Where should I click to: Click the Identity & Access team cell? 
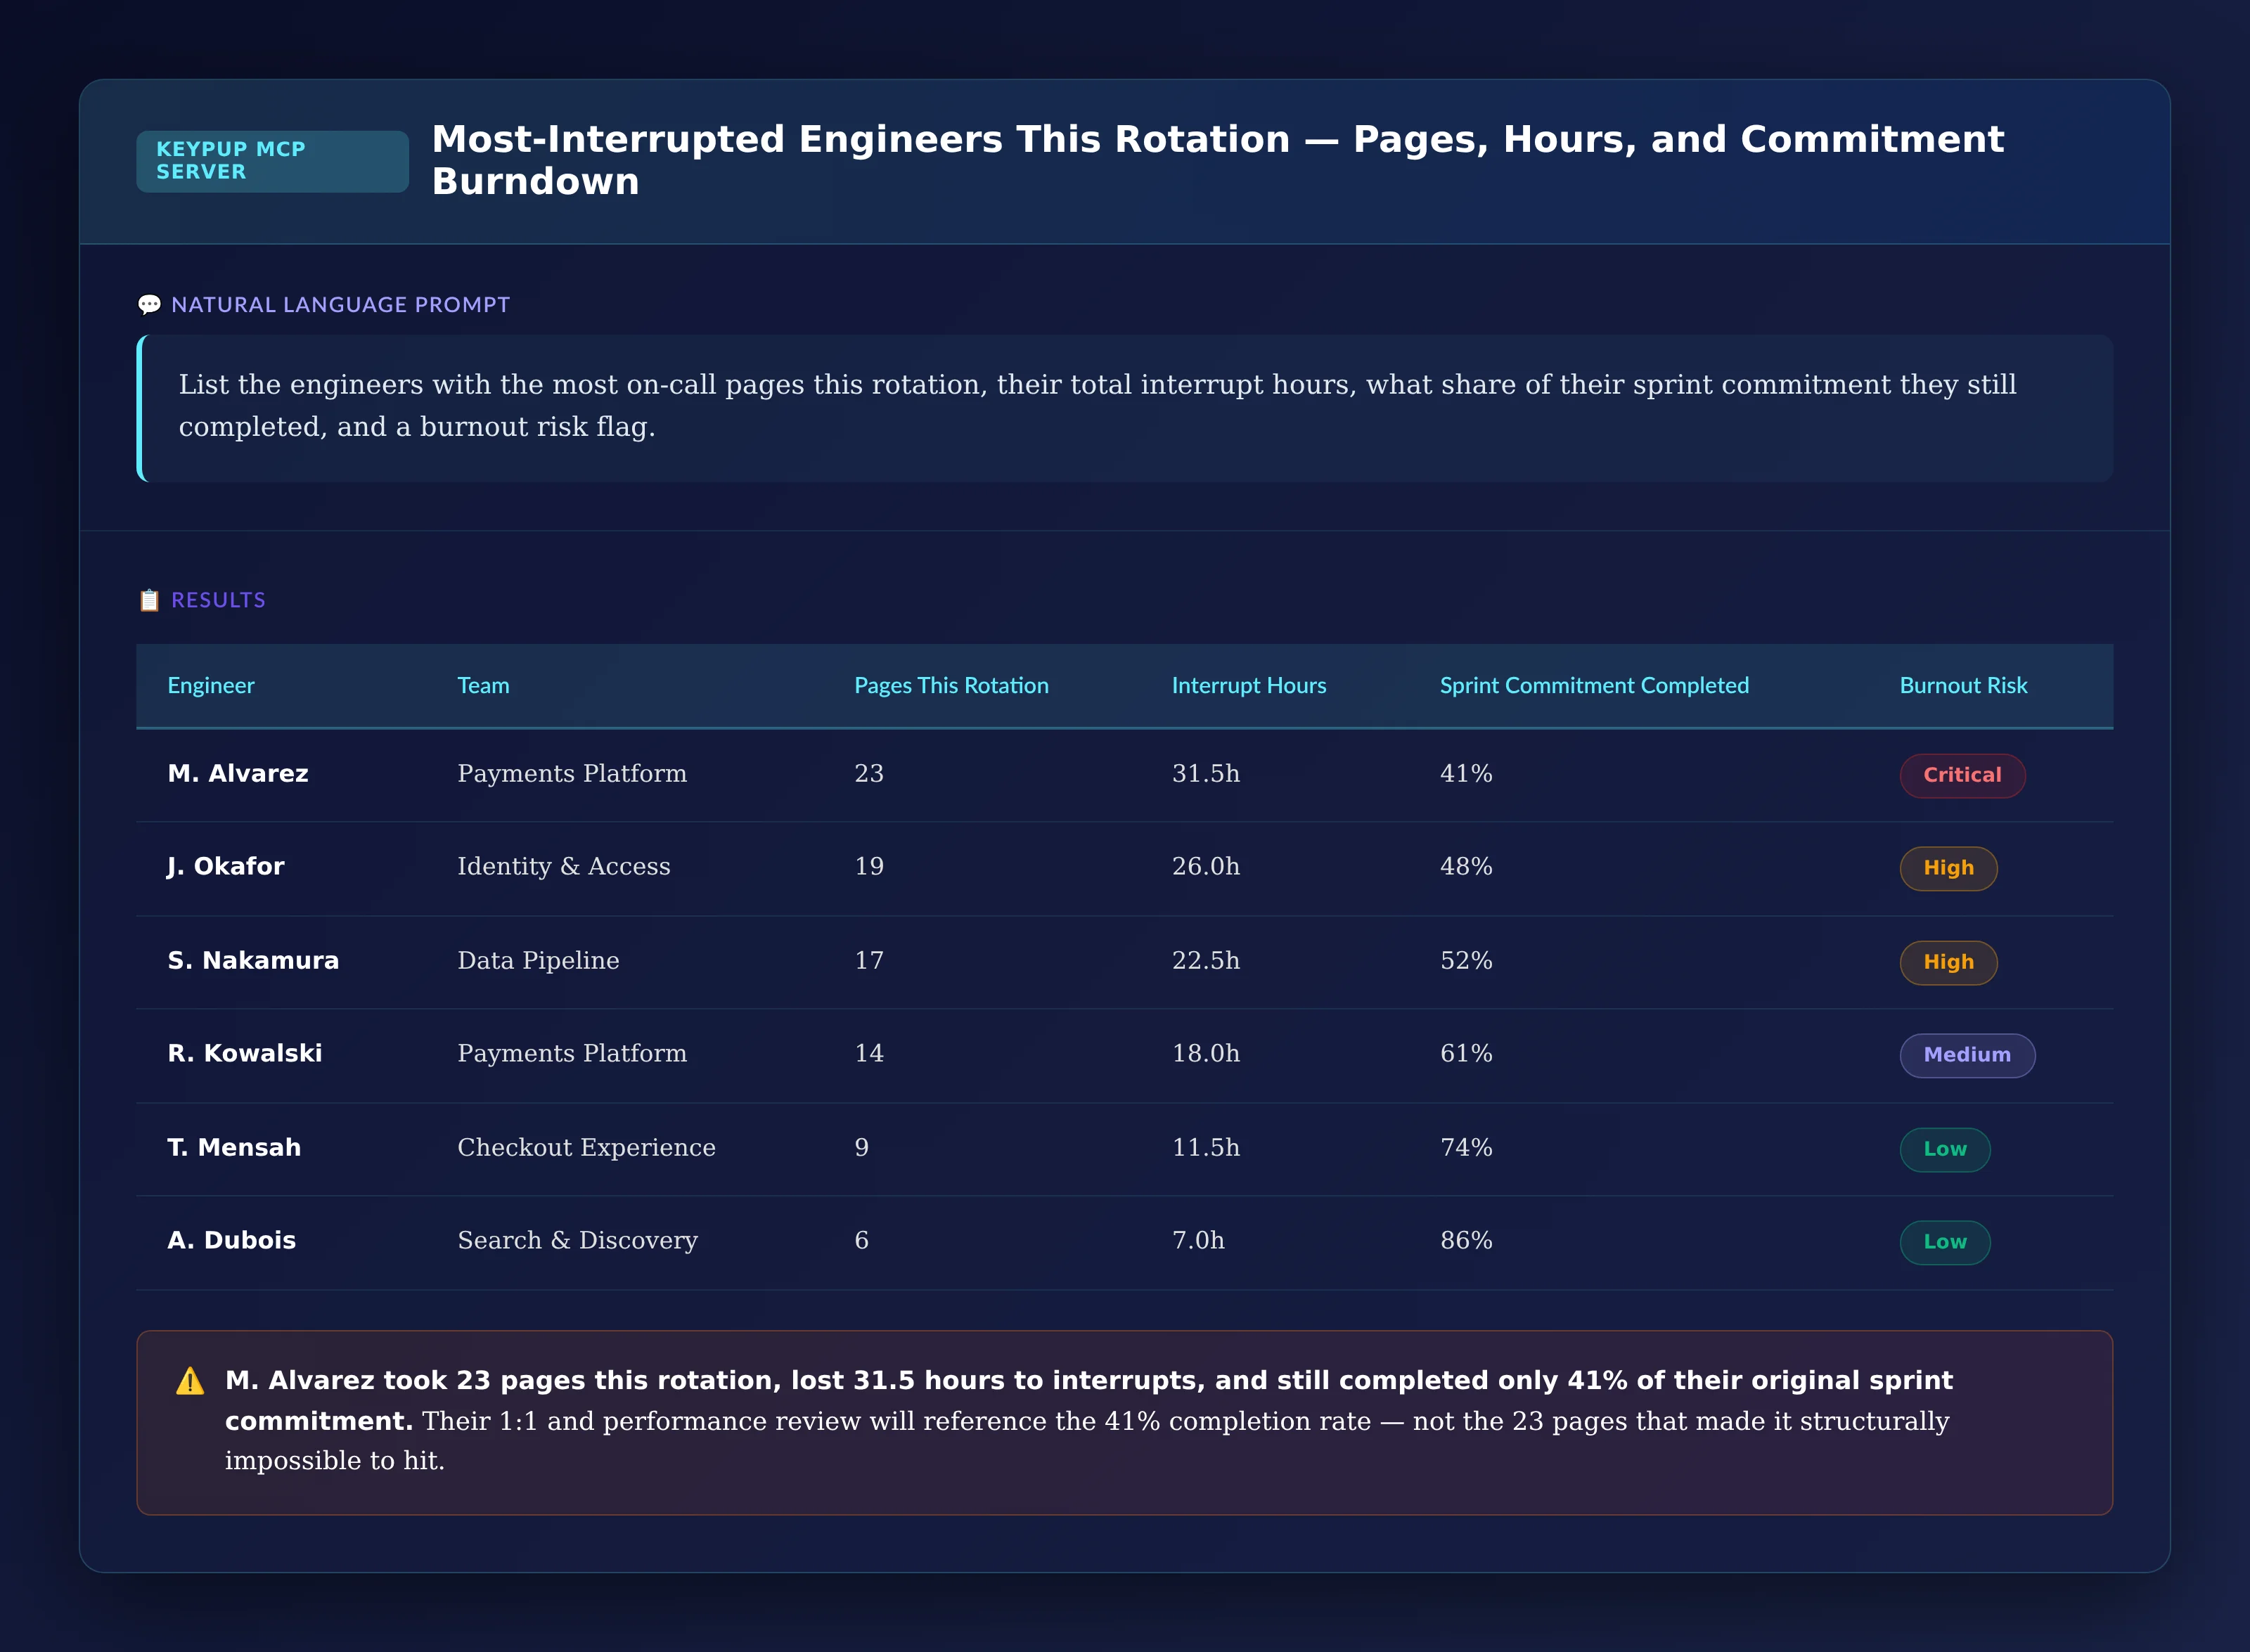(x=564, y=867)
